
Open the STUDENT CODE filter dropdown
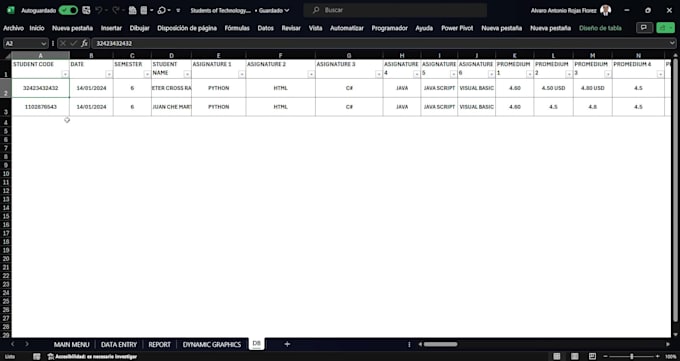tap(65, 74)
